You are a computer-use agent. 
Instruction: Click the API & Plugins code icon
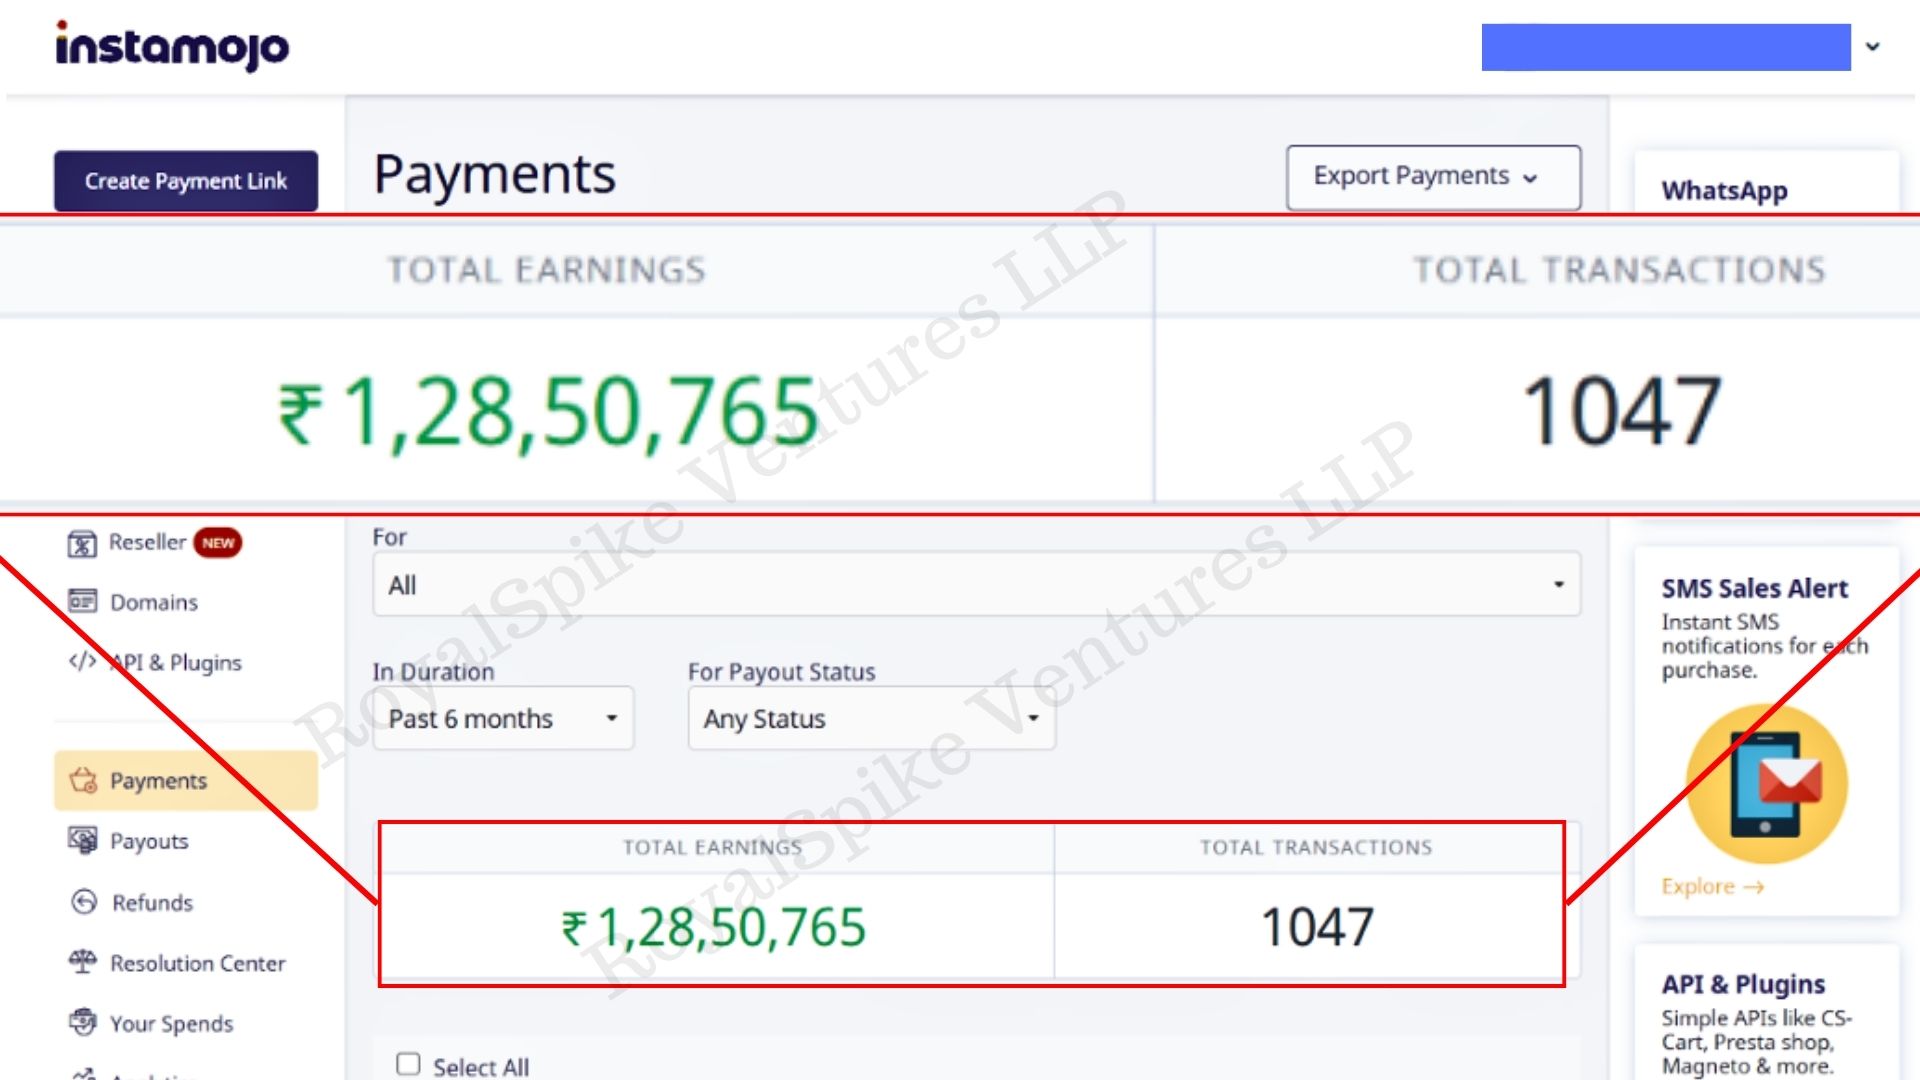pyautogui.click(x=82, y=661)
